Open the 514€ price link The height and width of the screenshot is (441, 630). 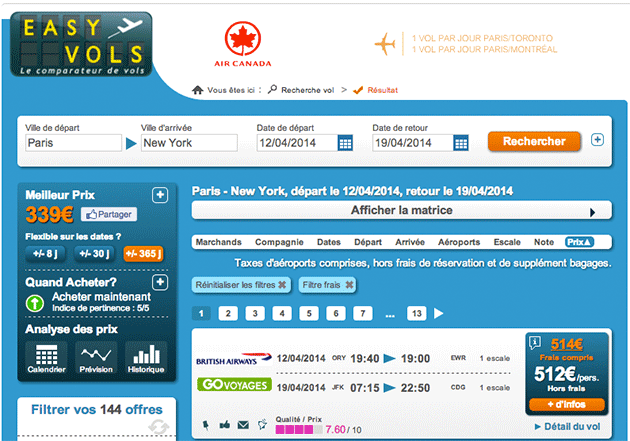tap(567, 344)
